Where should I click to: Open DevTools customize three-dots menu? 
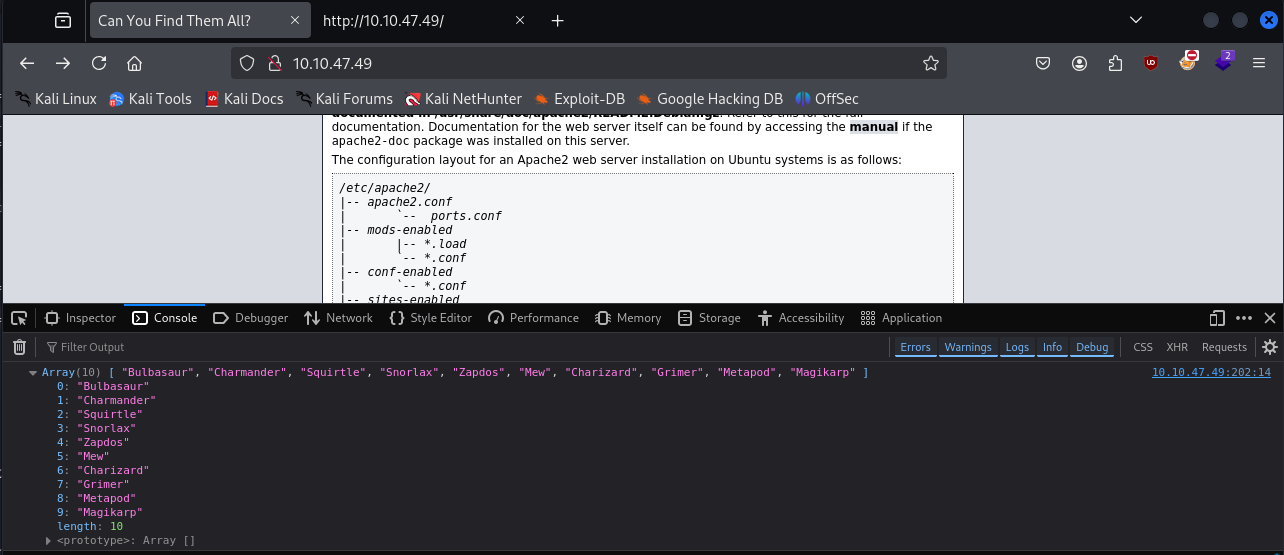coord(1244,318)
